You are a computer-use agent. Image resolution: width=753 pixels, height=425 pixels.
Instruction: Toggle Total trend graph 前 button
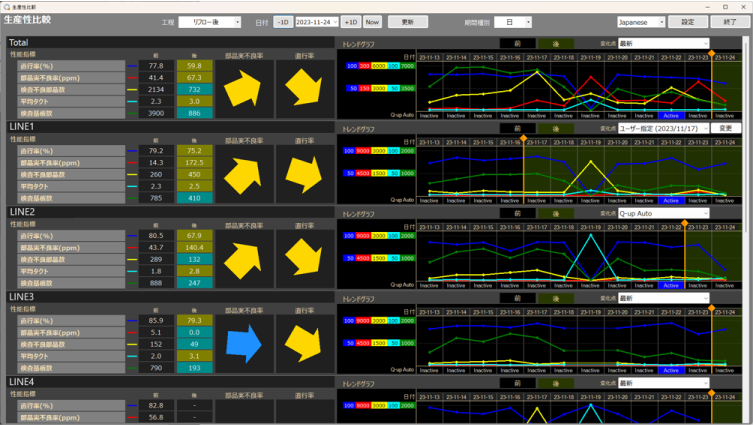(517, 43)
